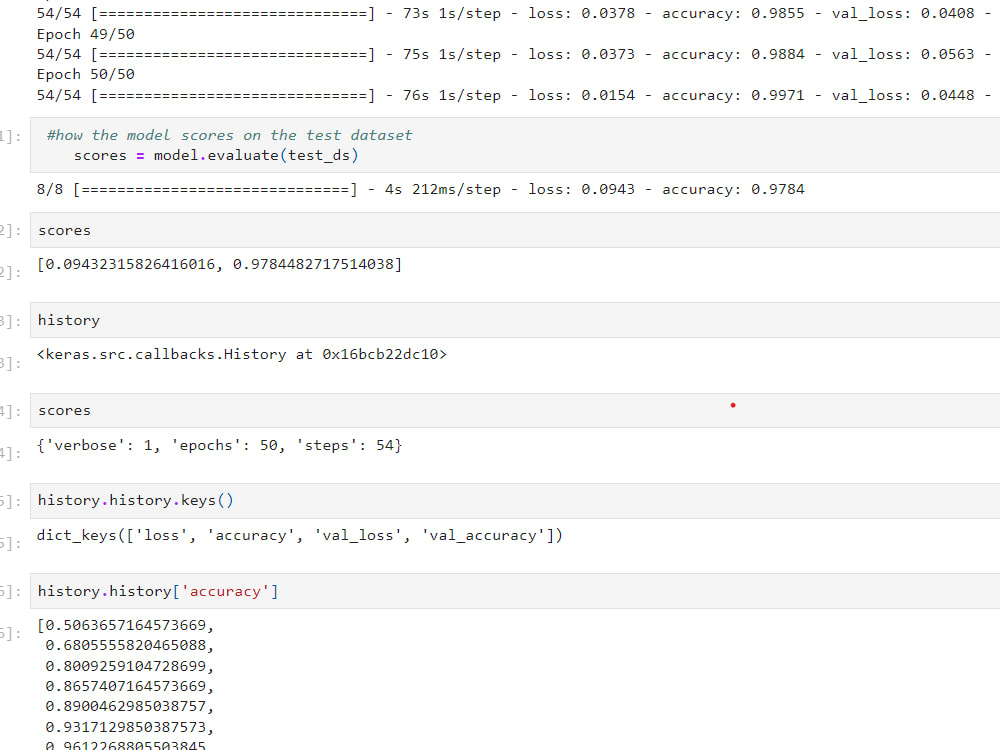
Task: Click the history.history.keys() code cell
Action: coord(515,501)
